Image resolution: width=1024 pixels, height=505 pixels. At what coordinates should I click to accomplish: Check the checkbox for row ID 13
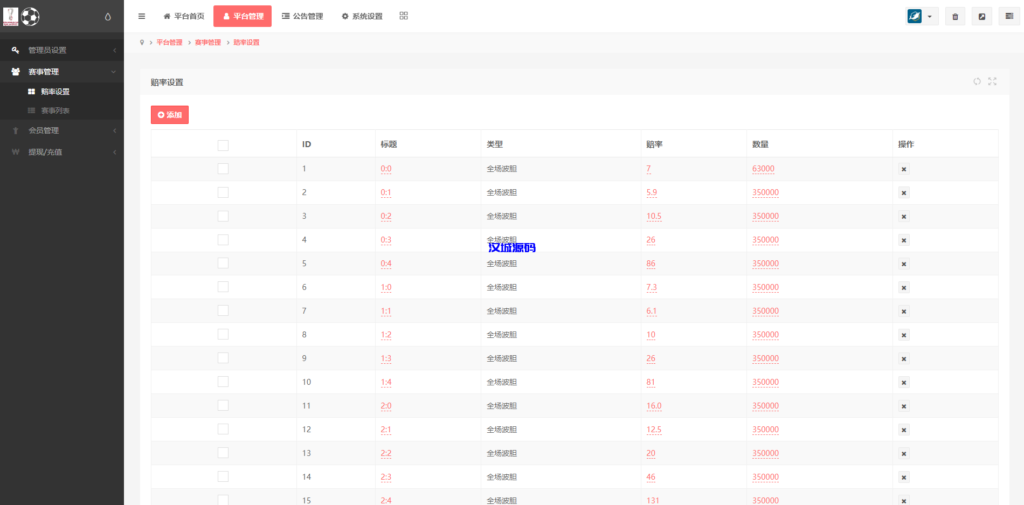click(x=223, y=453)
